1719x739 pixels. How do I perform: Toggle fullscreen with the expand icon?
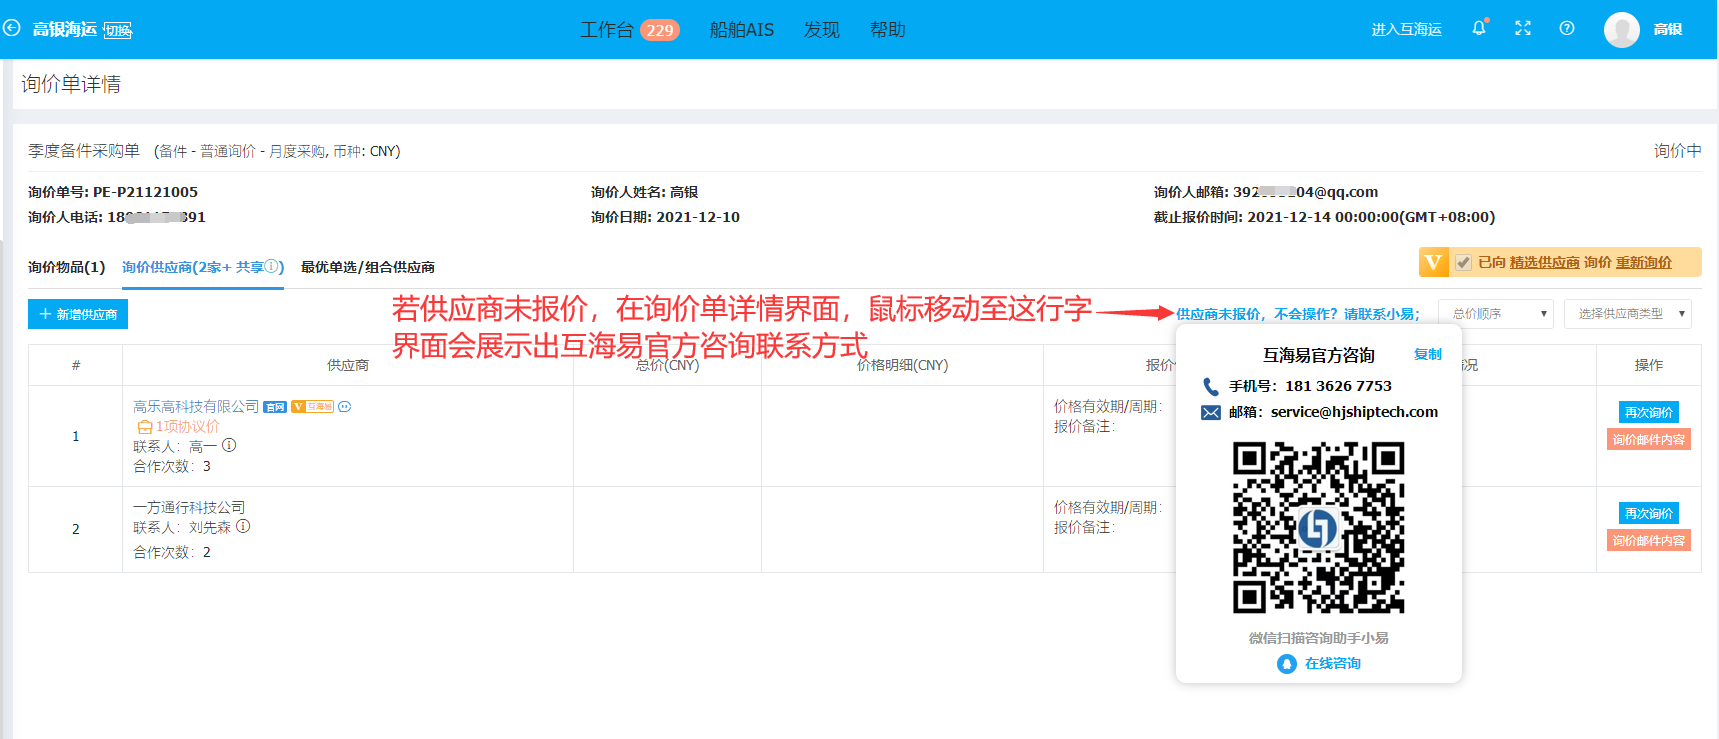pyautogui.click(x=1523, y=29)
